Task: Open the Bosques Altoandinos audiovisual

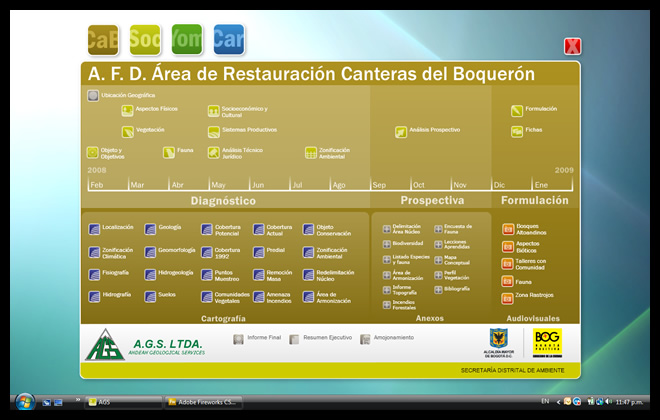Action: coord(508,229)
